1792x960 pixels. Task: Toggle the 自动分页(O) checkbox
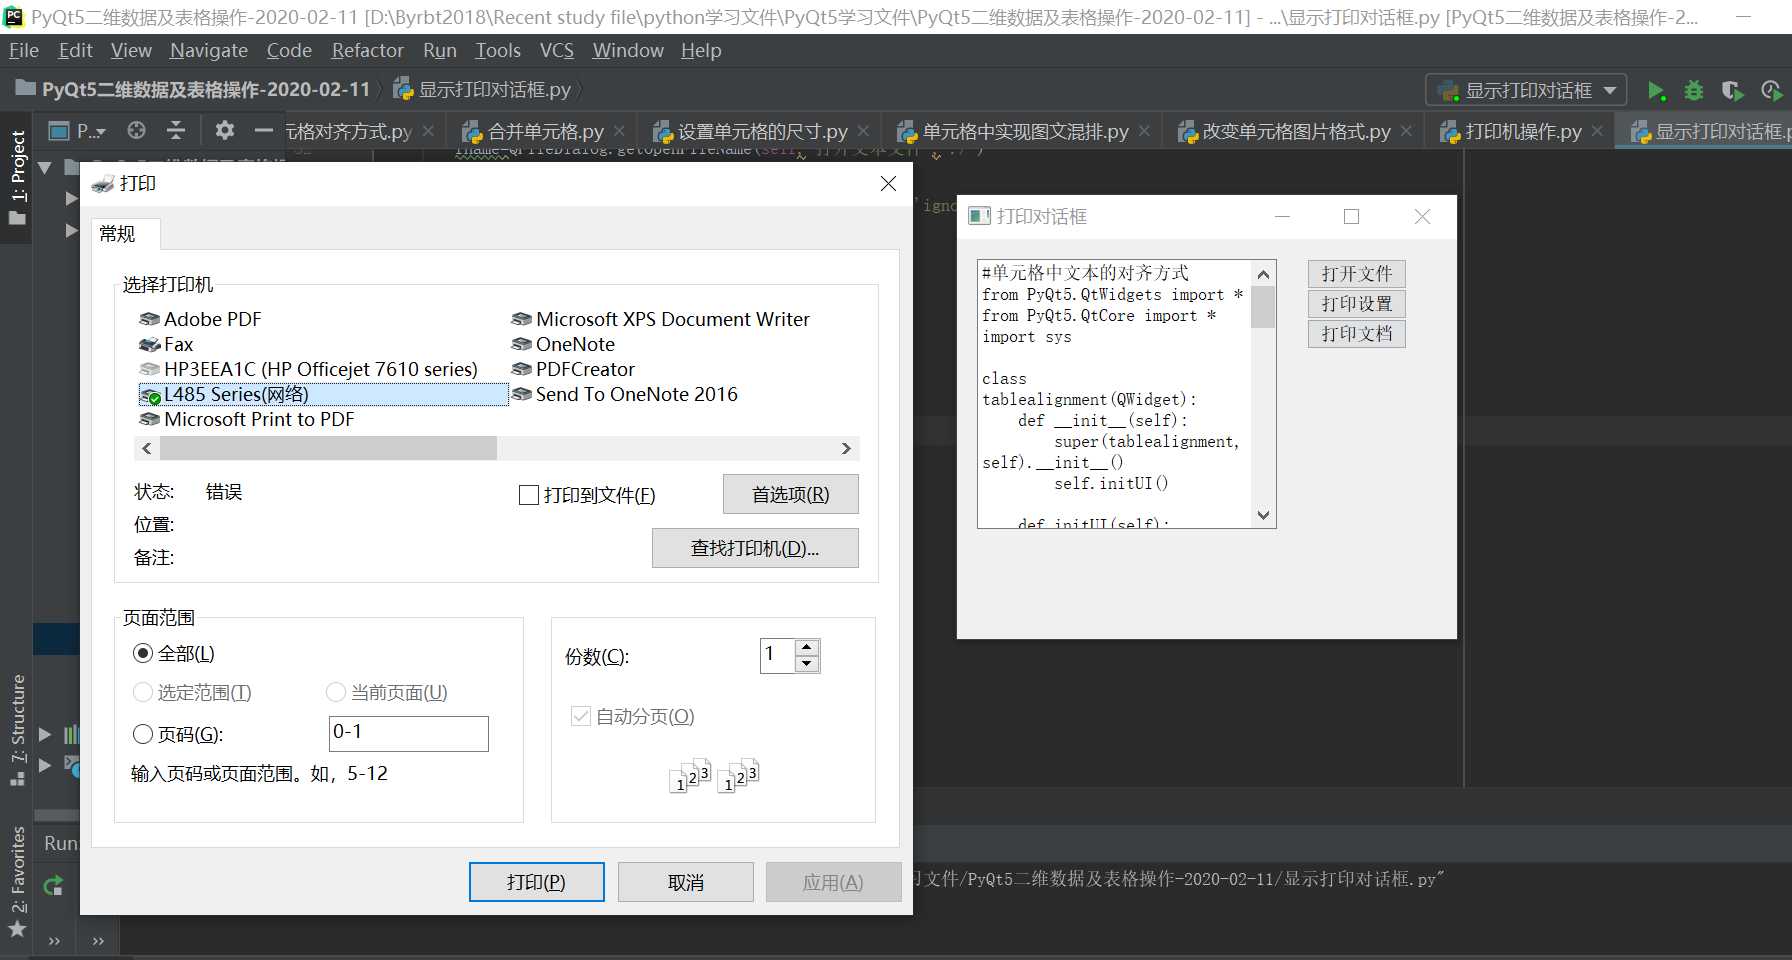(x=580, y=716)
